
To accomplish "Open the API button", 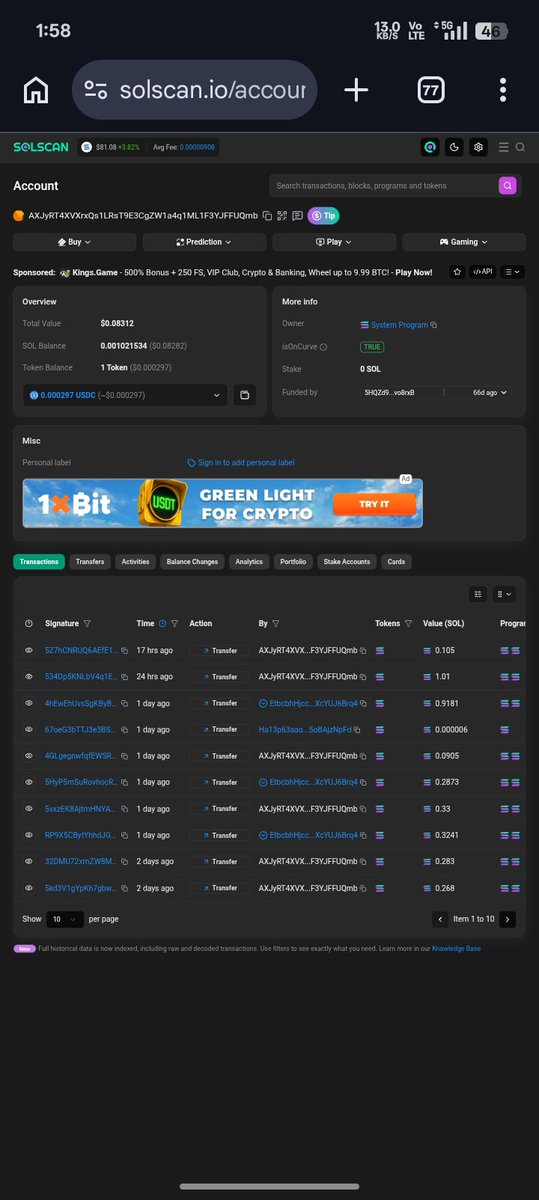I will (x=483, y=271).
